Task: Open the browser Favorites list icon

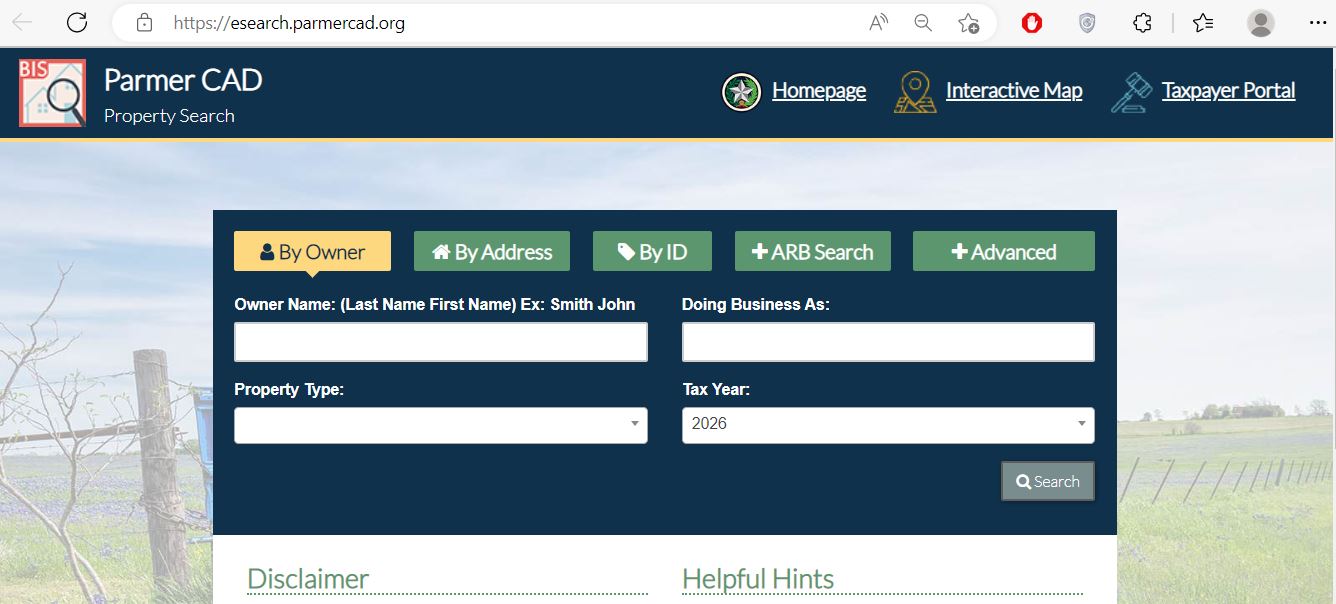Action: click(1203, 23)
